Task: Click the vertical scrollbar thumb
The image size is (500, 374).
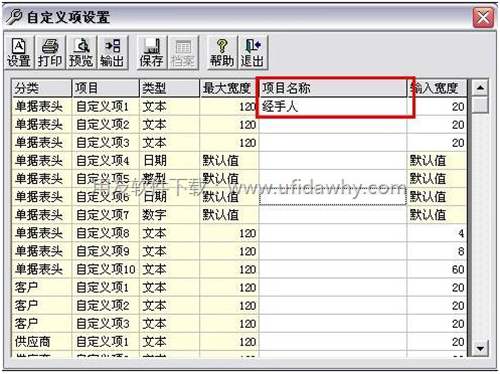Action: point(480,105)
